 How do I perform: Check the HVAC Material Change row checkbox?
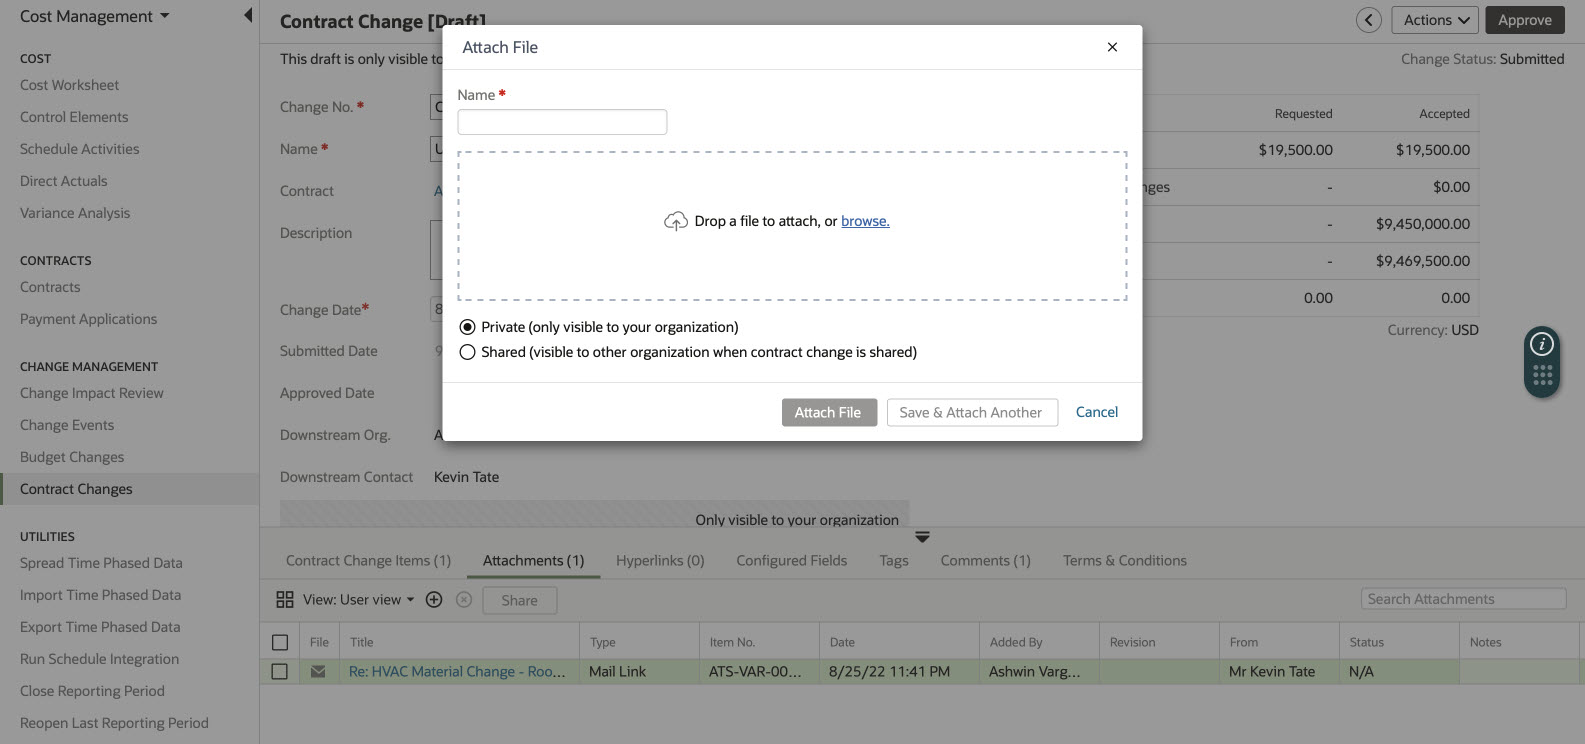tap(280, 672)
